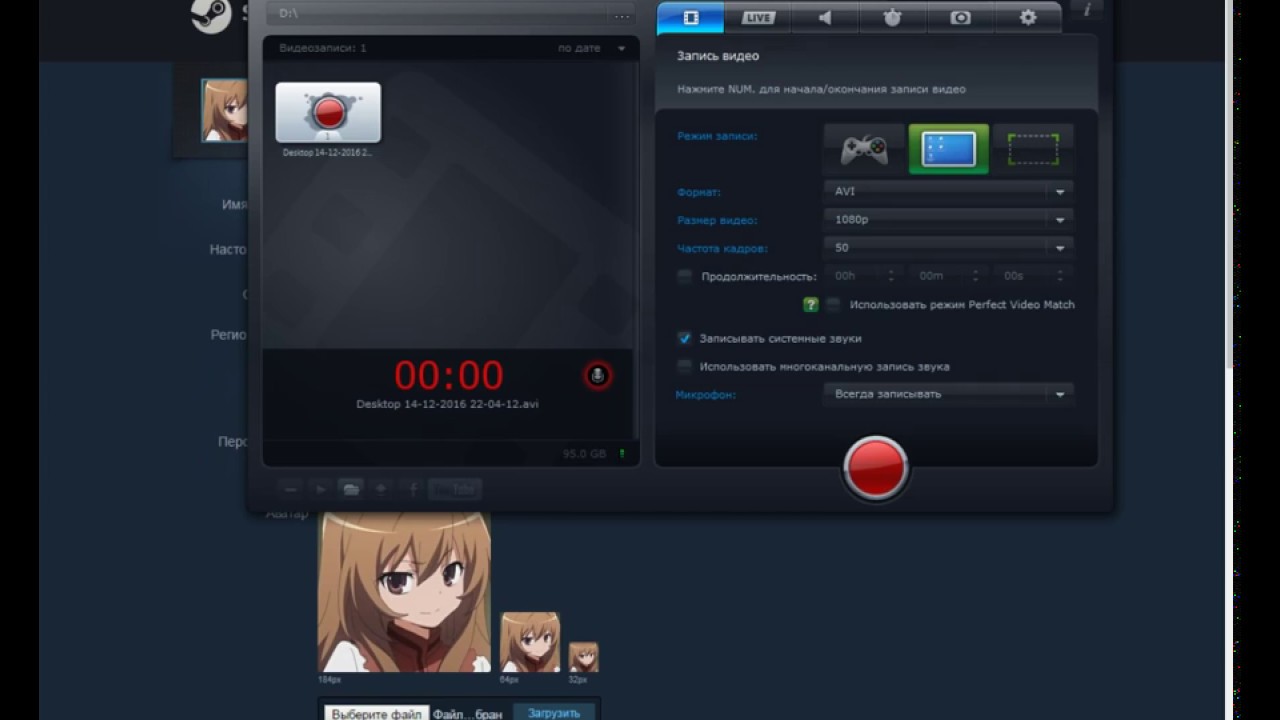Select the Desktop 14-12-2016 recording thumbnail
Image resolution: width=1280 pixels, height=720 pixels.
tap(328, 112)
